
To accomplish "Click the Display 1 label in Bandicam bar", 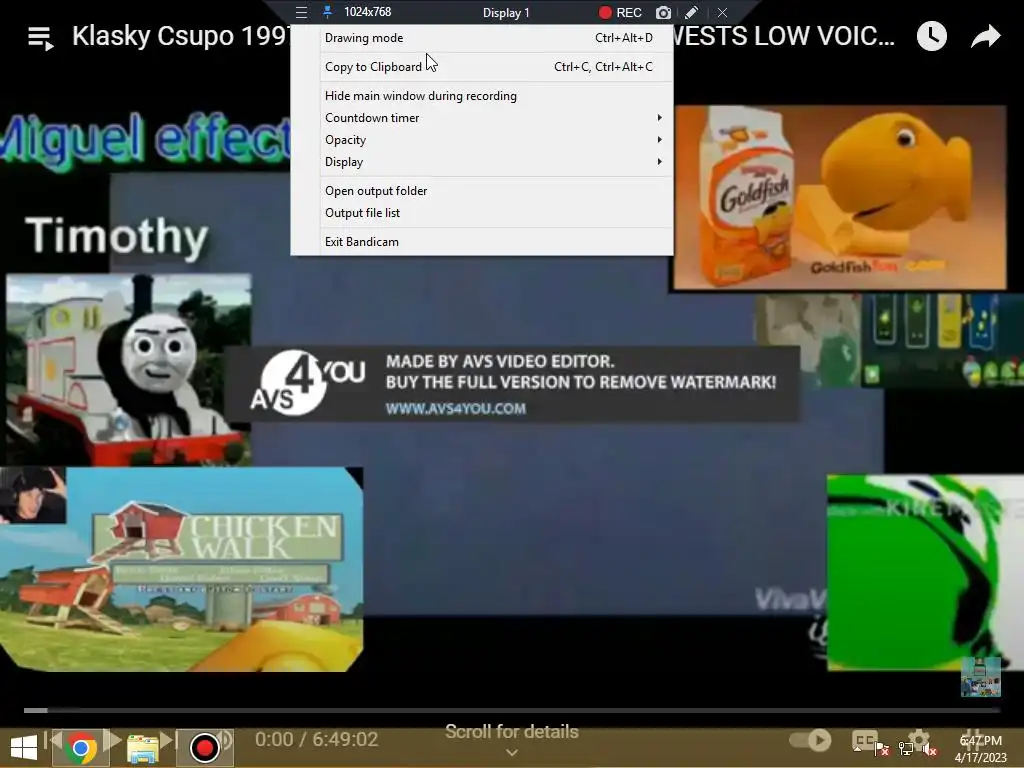I will [x=506, y=12].
